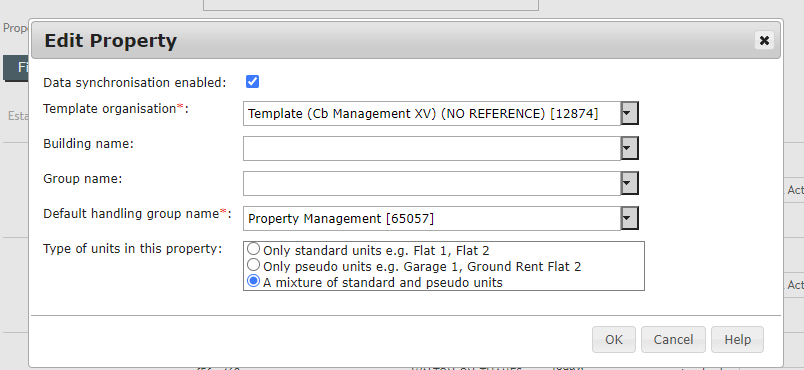Click into the Template organisation text field

pos(432,113)
